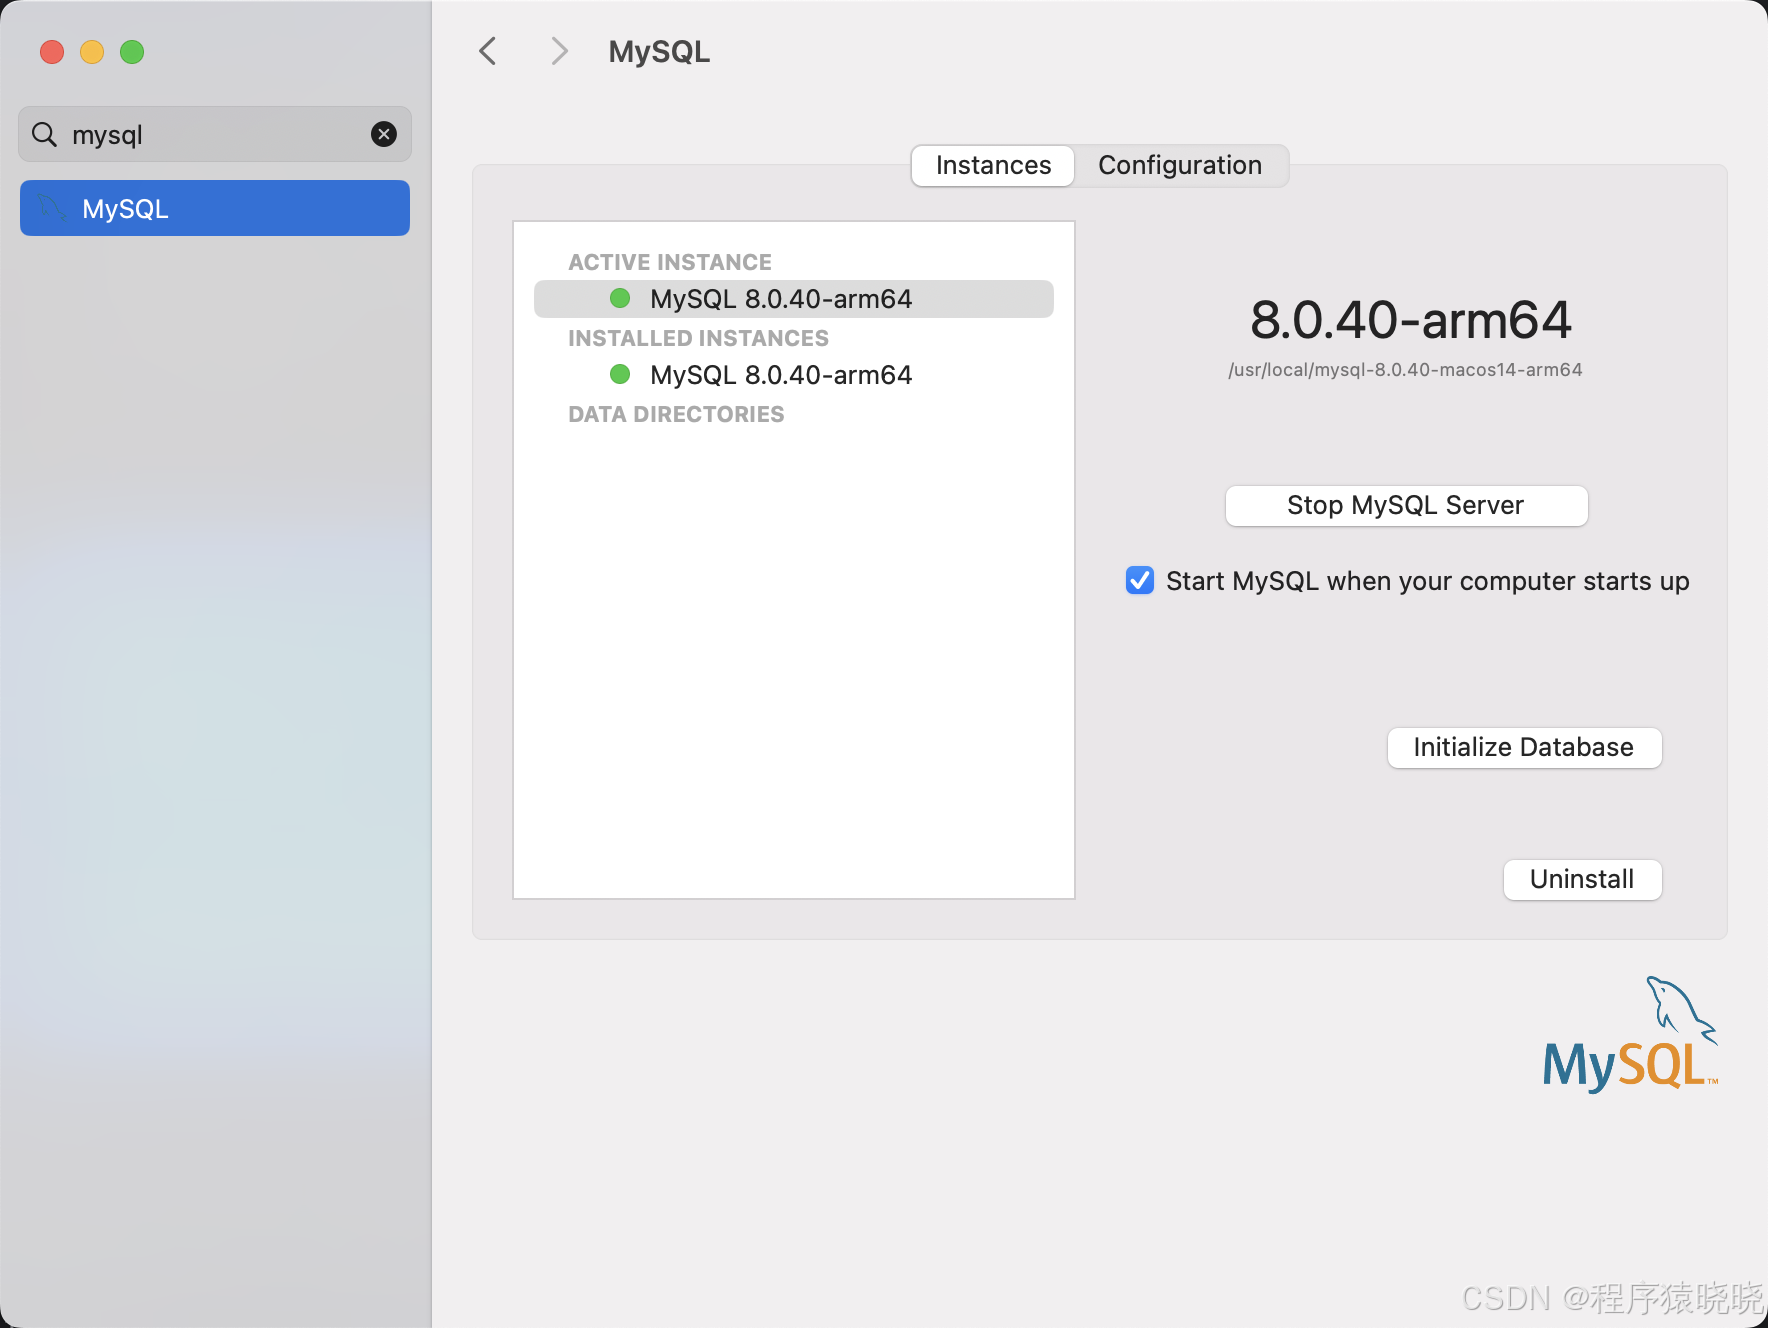This screenshot has height=1328, width=1768.
Task: Switch to the Instances tab
Action: tap(993, 165)
